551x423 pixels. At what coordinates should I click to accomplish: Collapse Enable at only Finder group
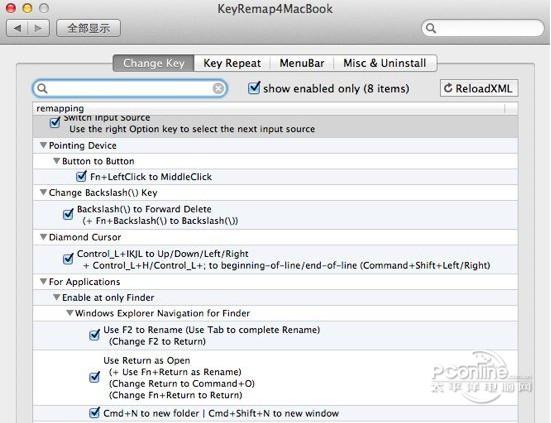(56, 297)
